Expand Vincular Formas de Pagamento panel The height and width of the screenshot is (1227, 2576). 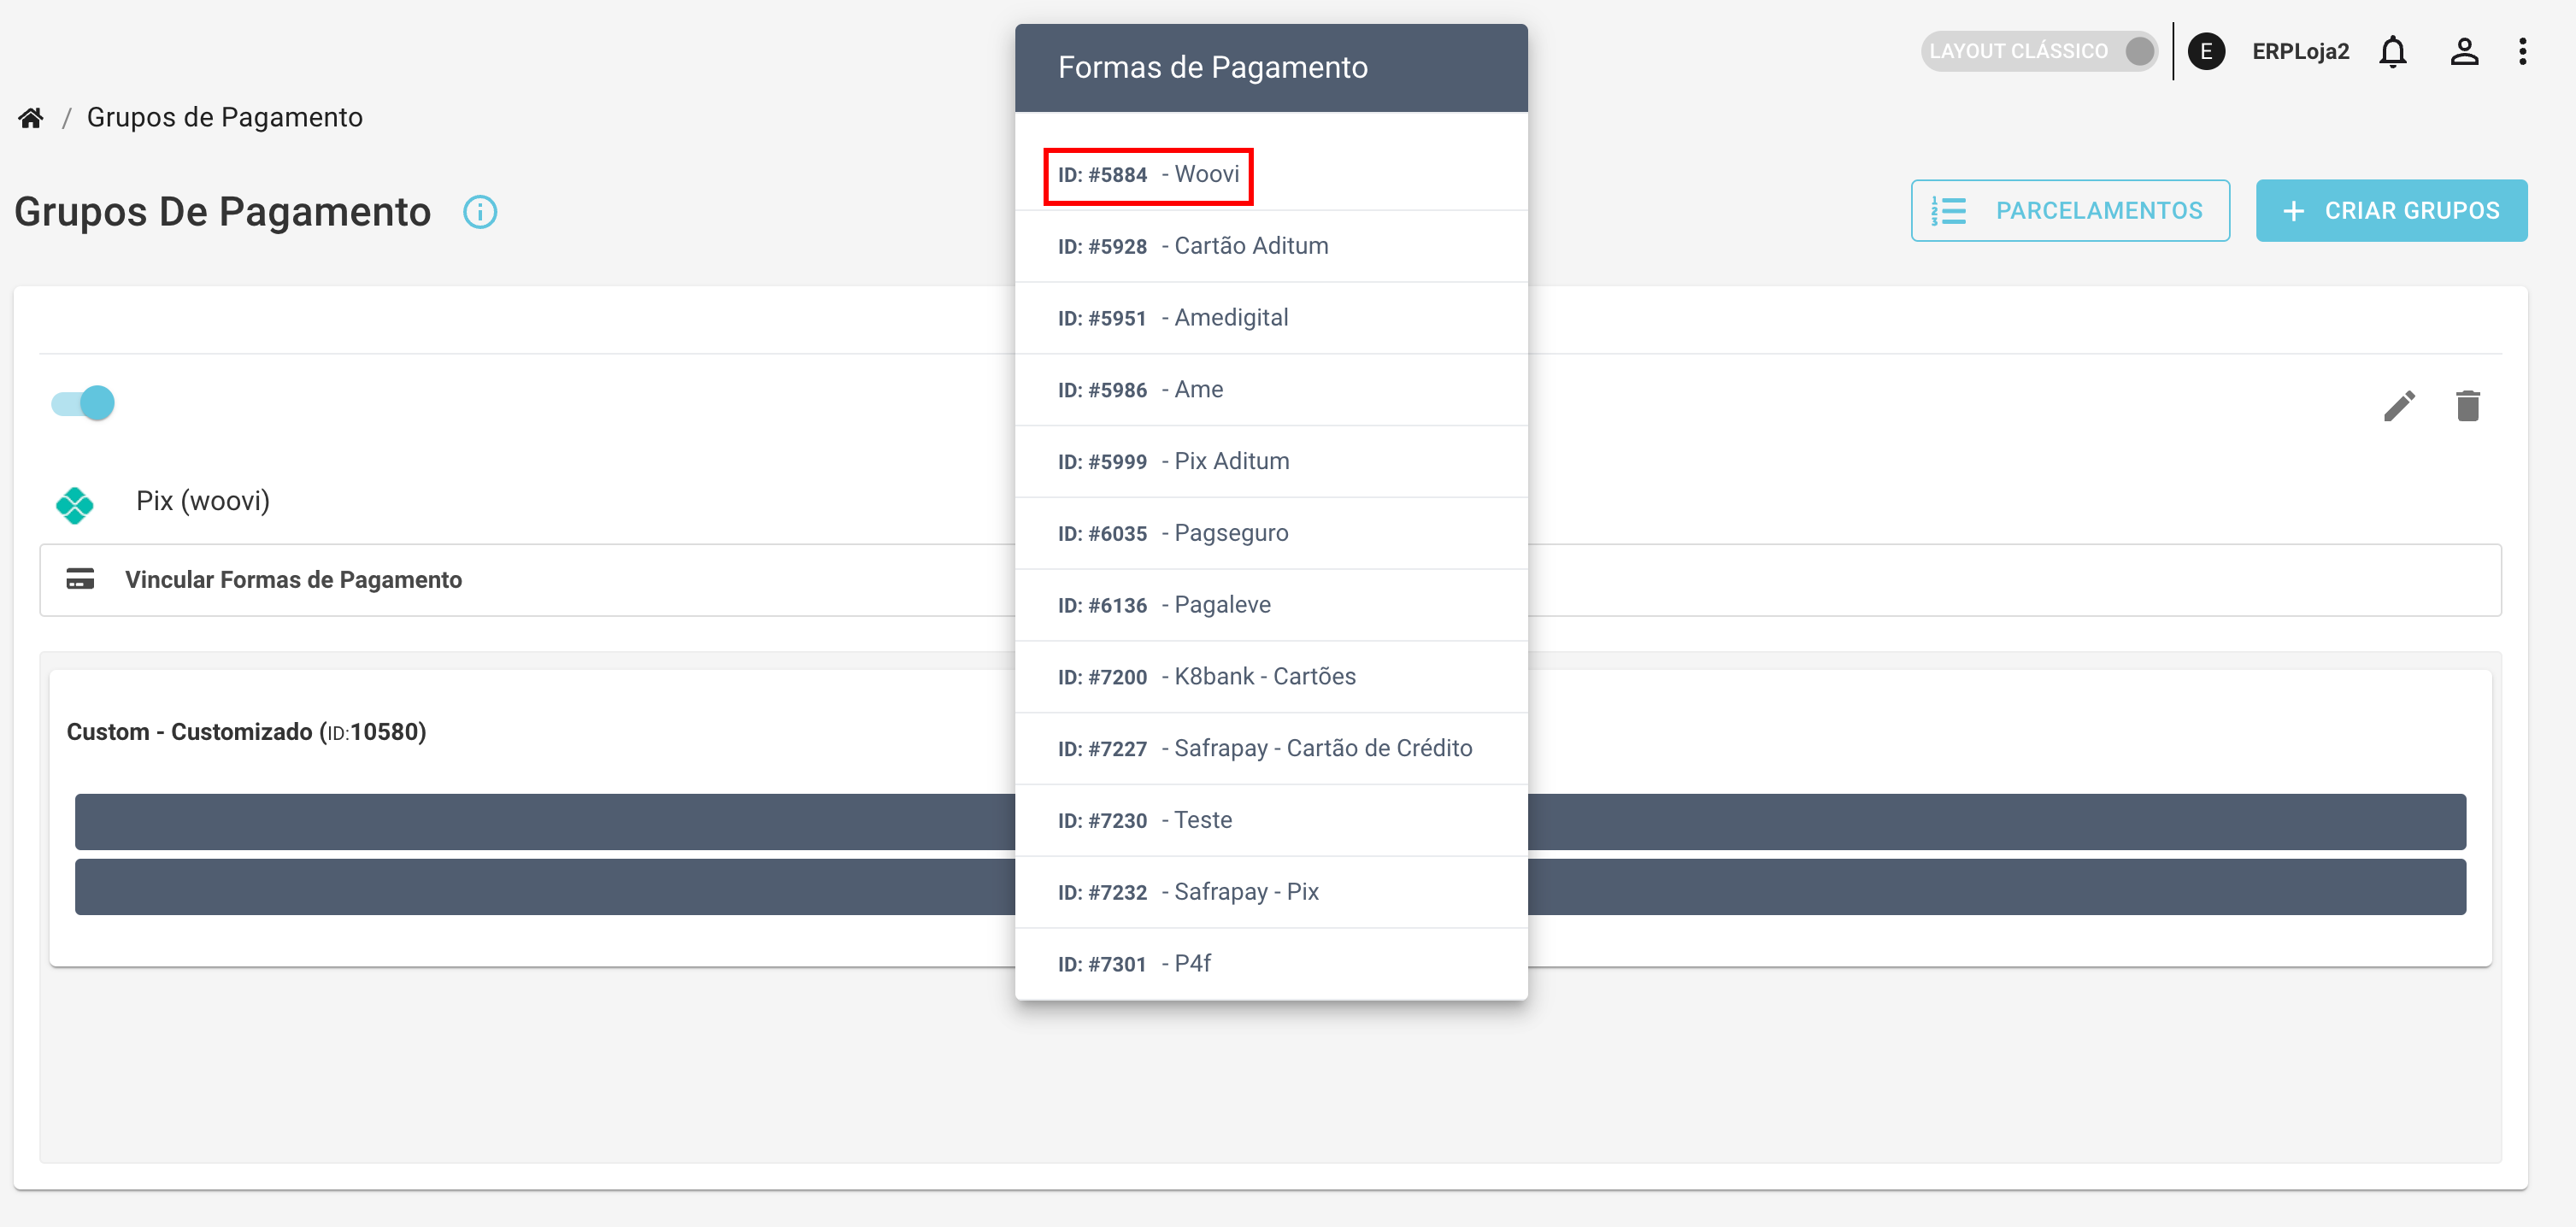293,580
